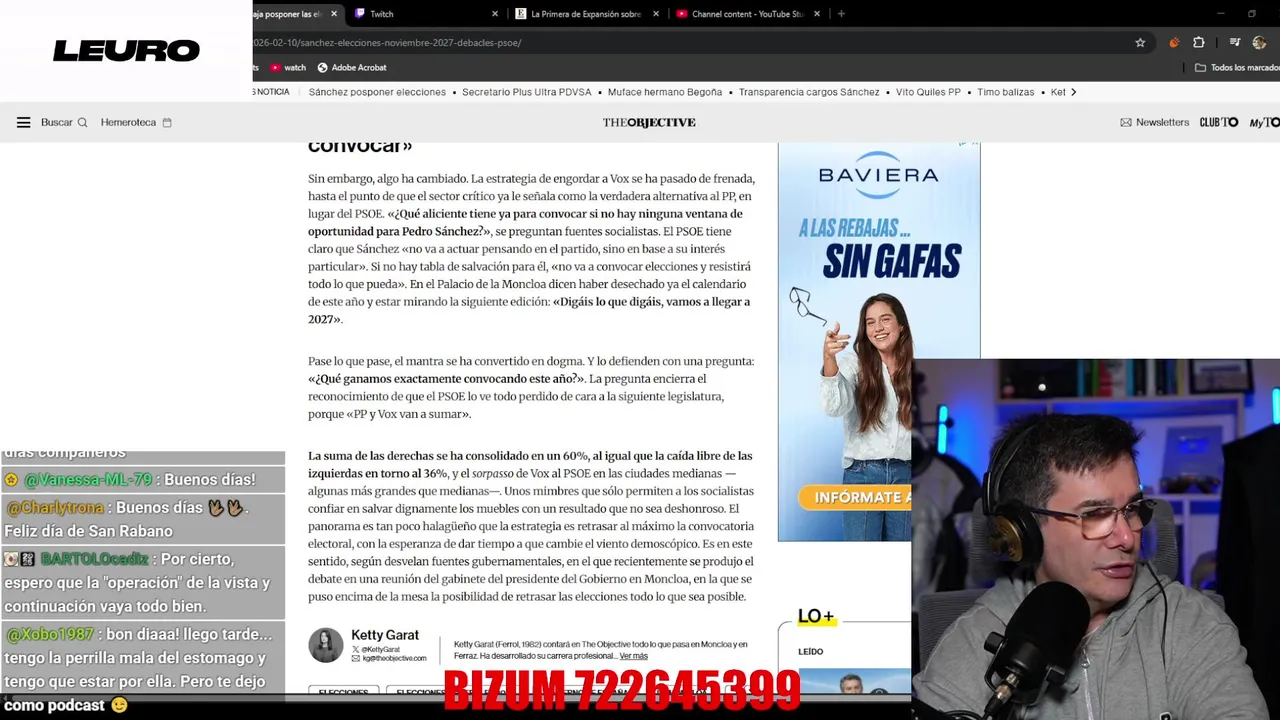1280x720 pixels.
Task: Close the YouTube Studio channel content tab
Action: coord(817,14)
